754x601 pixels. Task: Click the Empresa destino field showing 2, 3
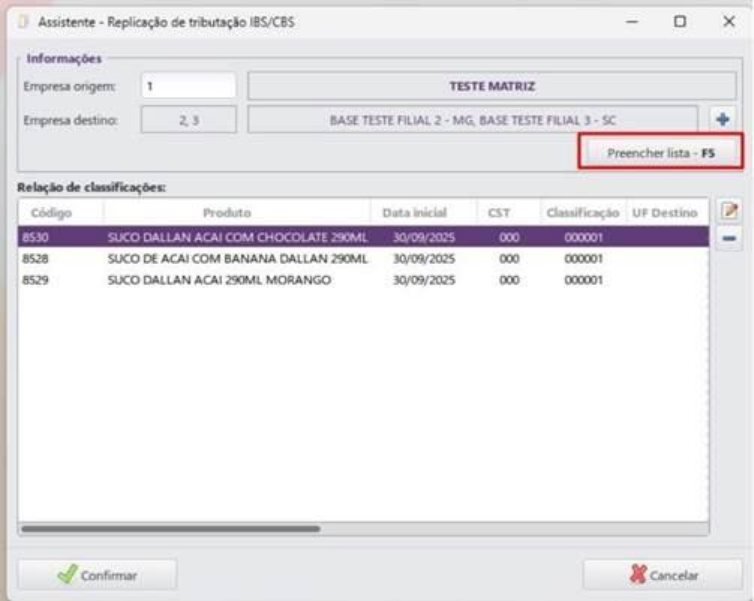188,120
